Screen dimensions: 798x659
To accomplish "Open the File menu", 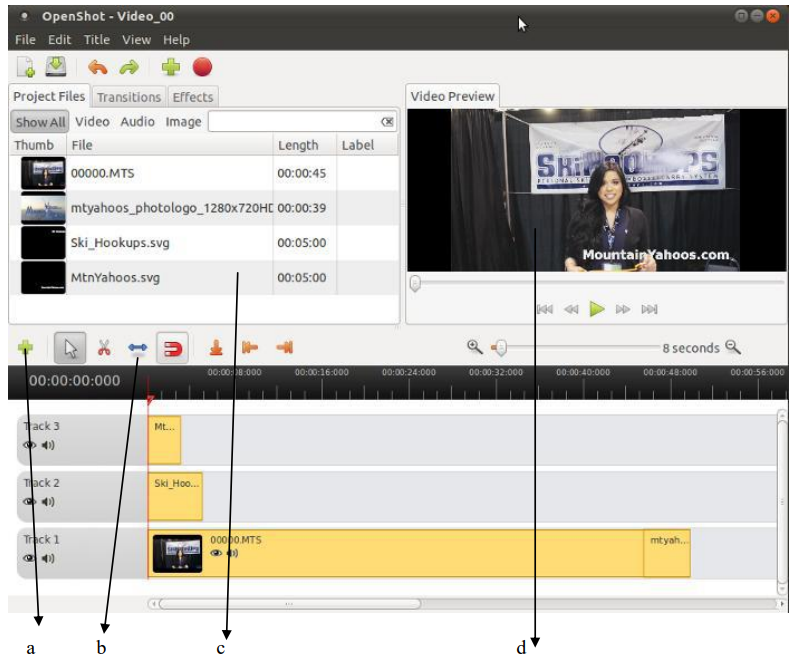I will coord(25,40).
